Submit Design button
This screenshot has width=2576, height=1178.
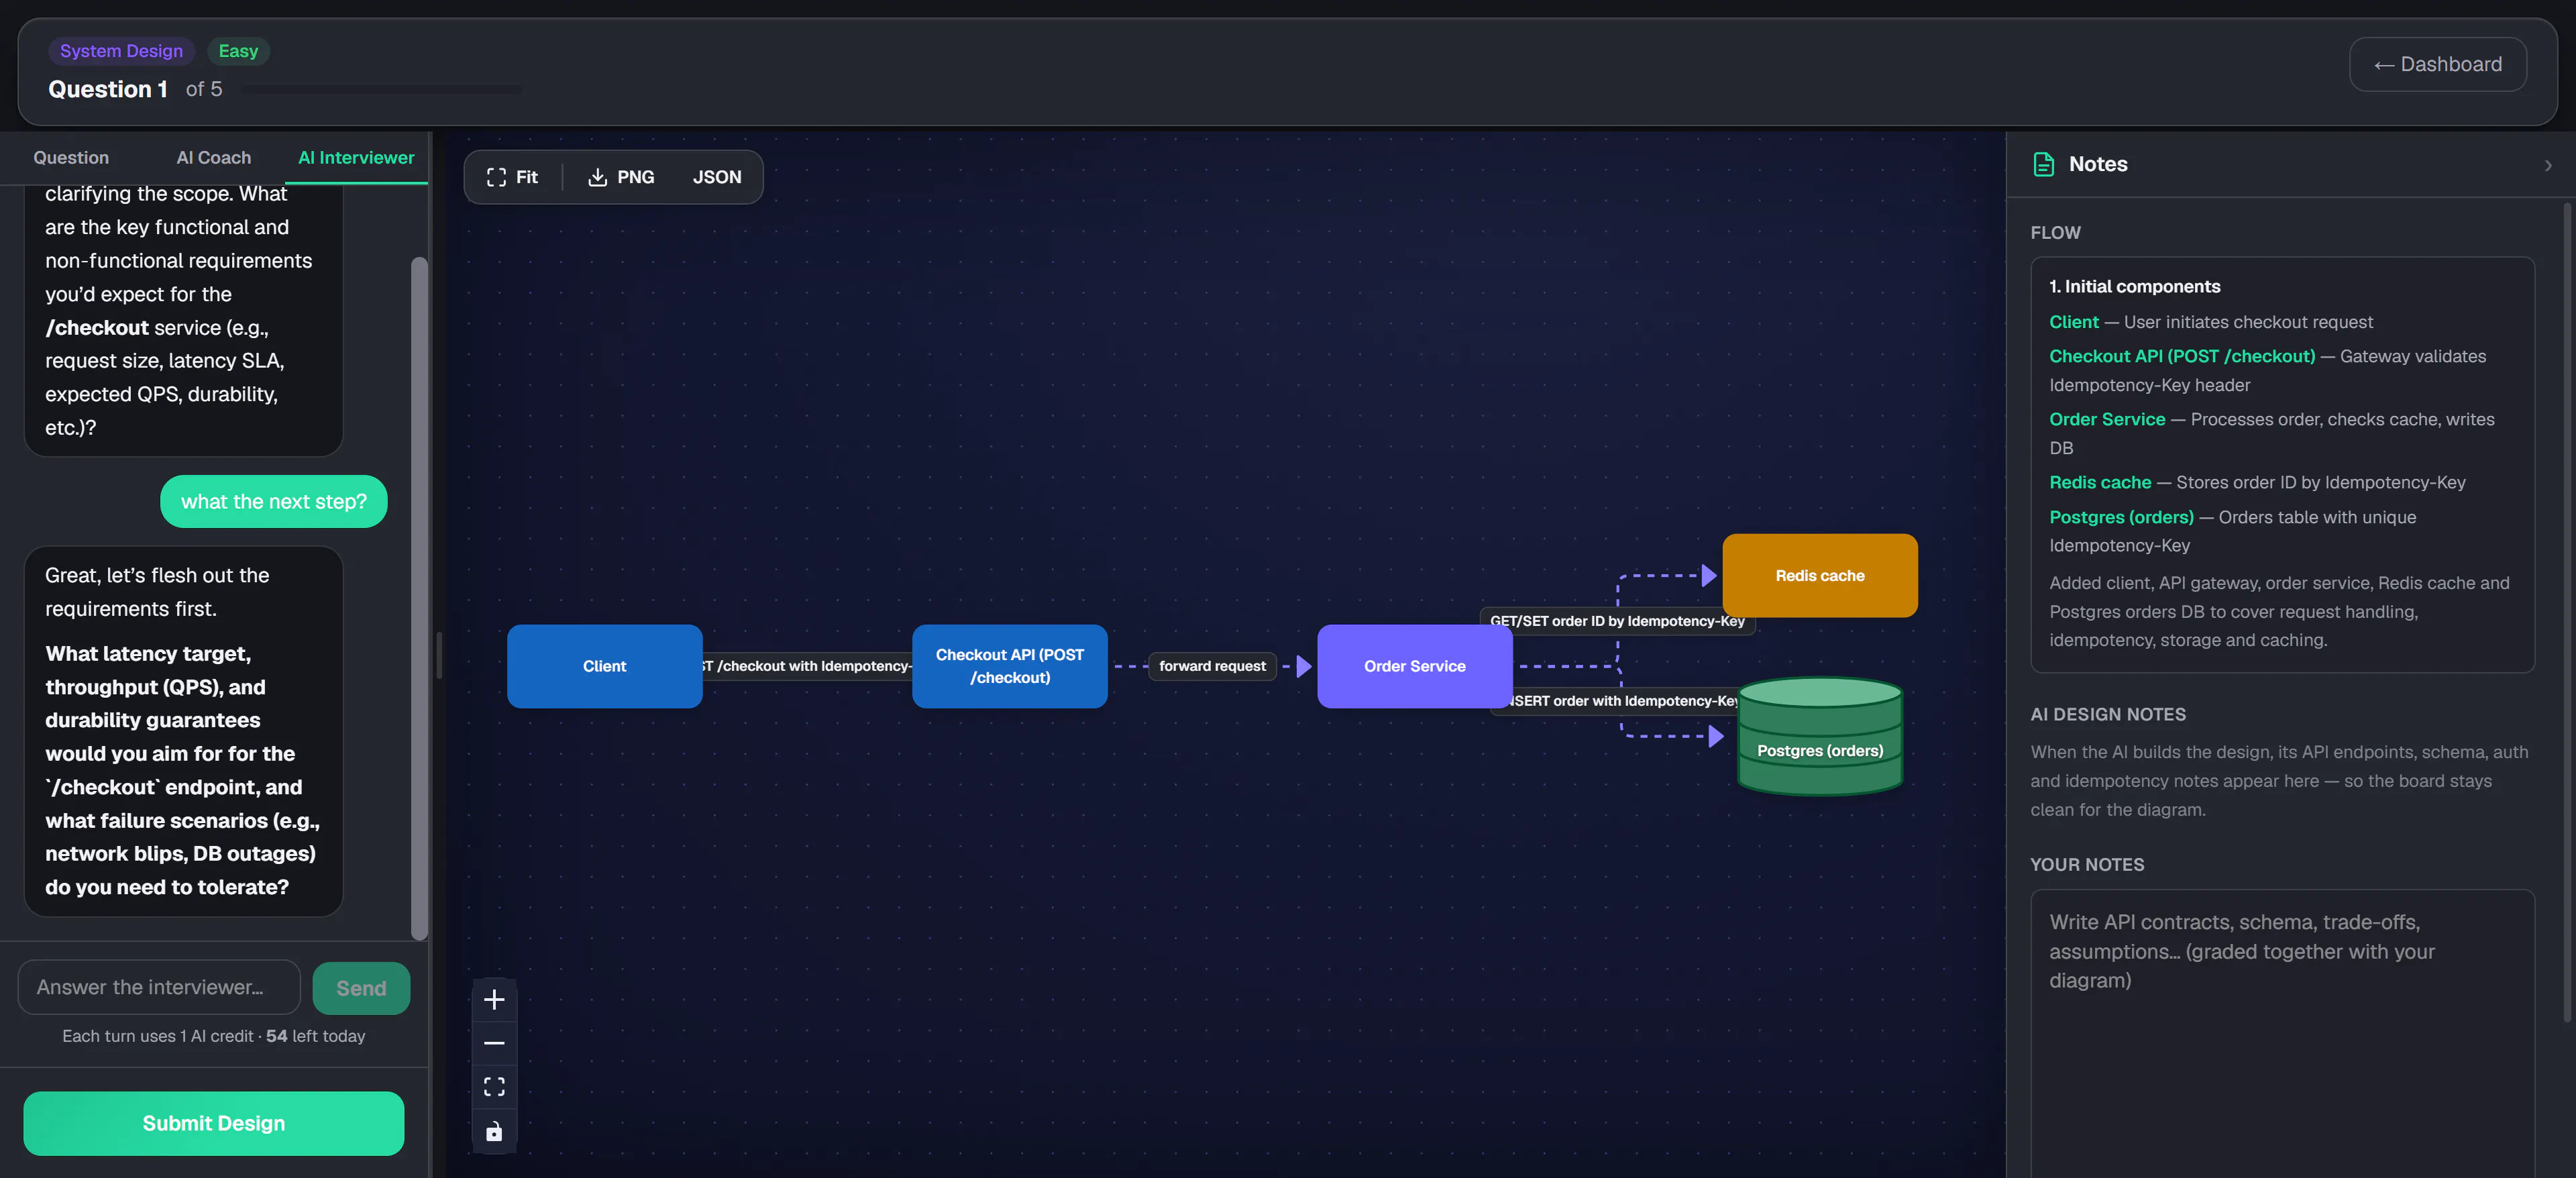coord(214,1123)
